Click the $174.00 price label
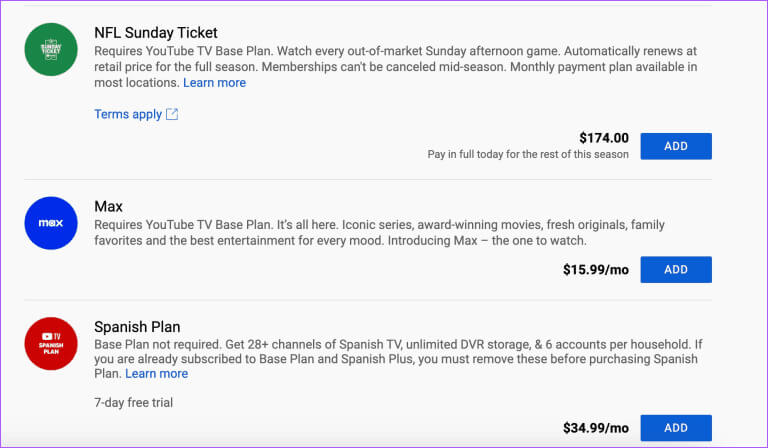This screenshot has width=768, height=448. coord(604,138)
